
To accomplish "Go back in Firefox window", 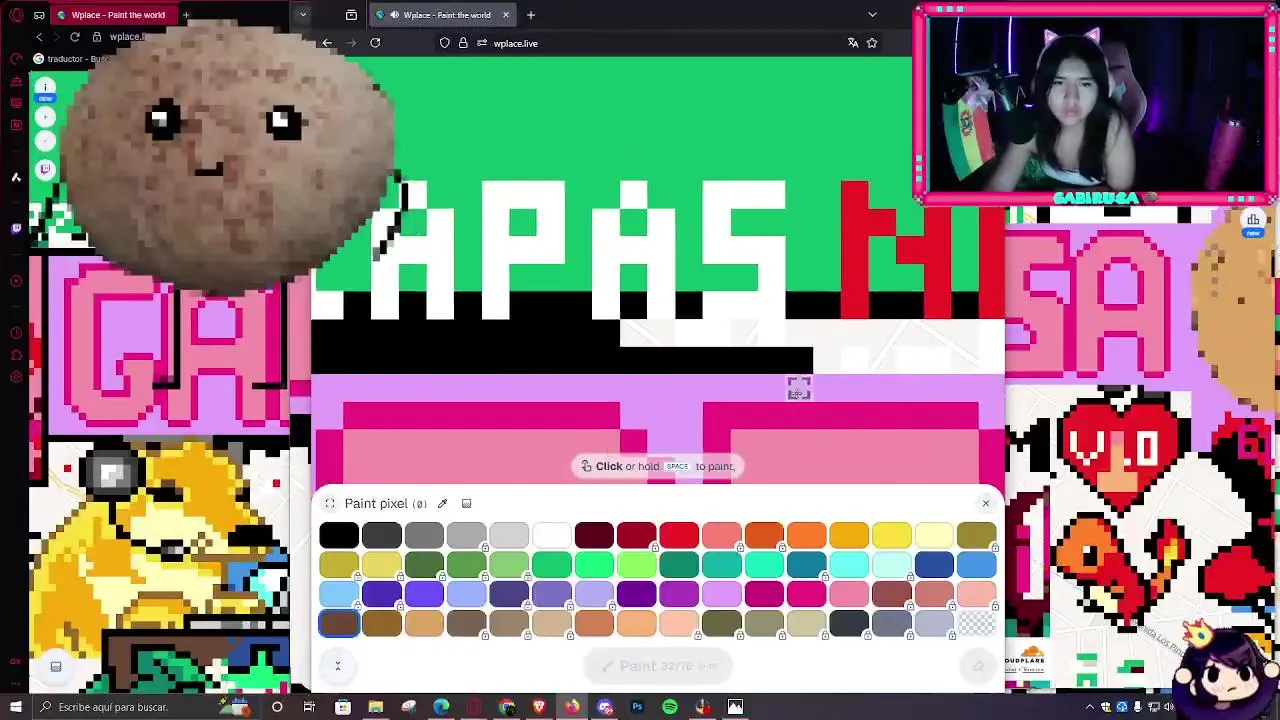I will [x=327, y=43].
